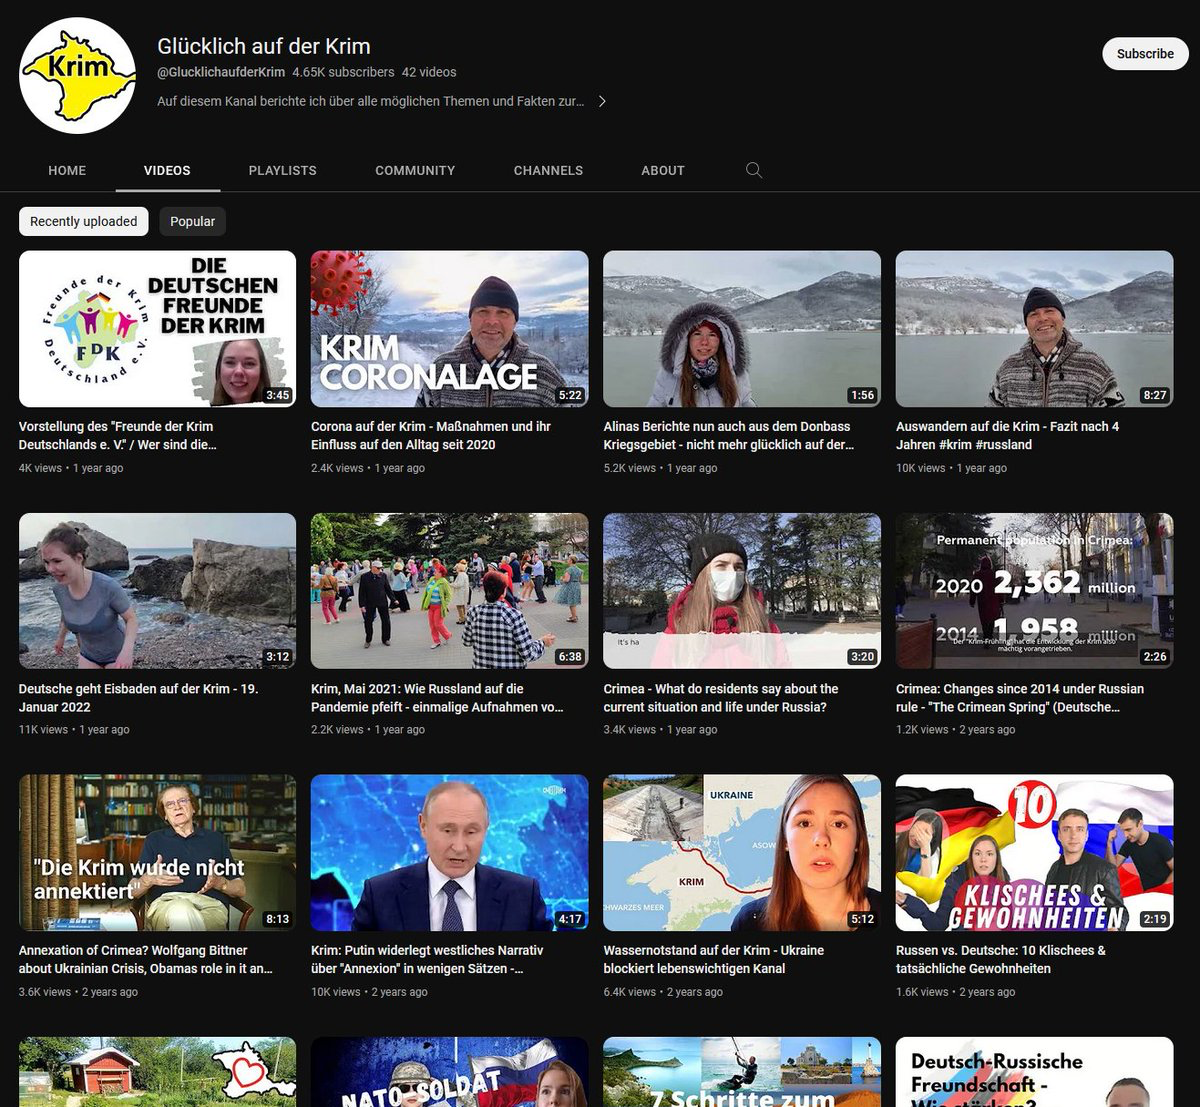Open the Putin press conference thumbnail
The height and width of the screenshot is (1107, 1200).
point(450,852)
